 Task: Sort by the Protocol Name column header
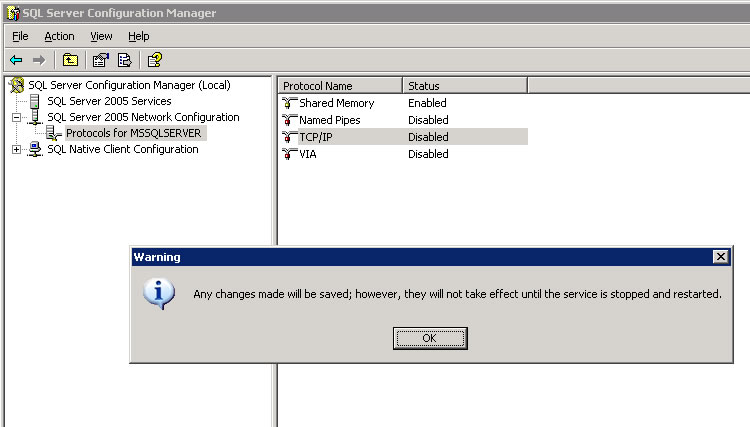[340, 86]
